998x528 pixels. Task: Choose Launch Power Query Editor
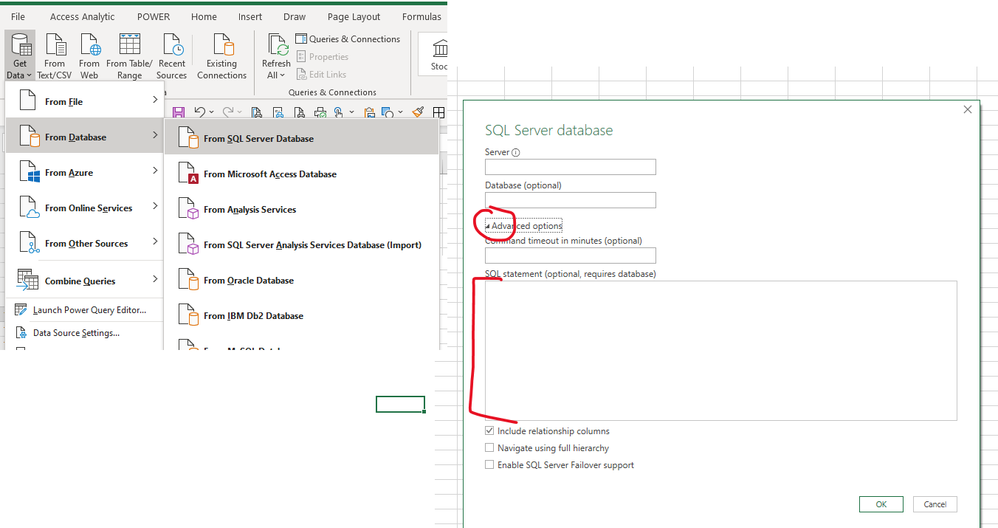(x=84, y=310)
